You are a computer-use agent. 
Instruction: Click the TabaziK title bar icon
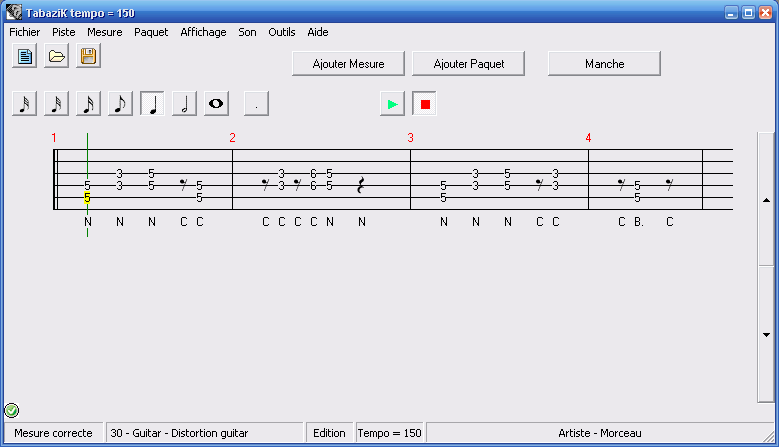pyautogui.click(x=14, y=12)
